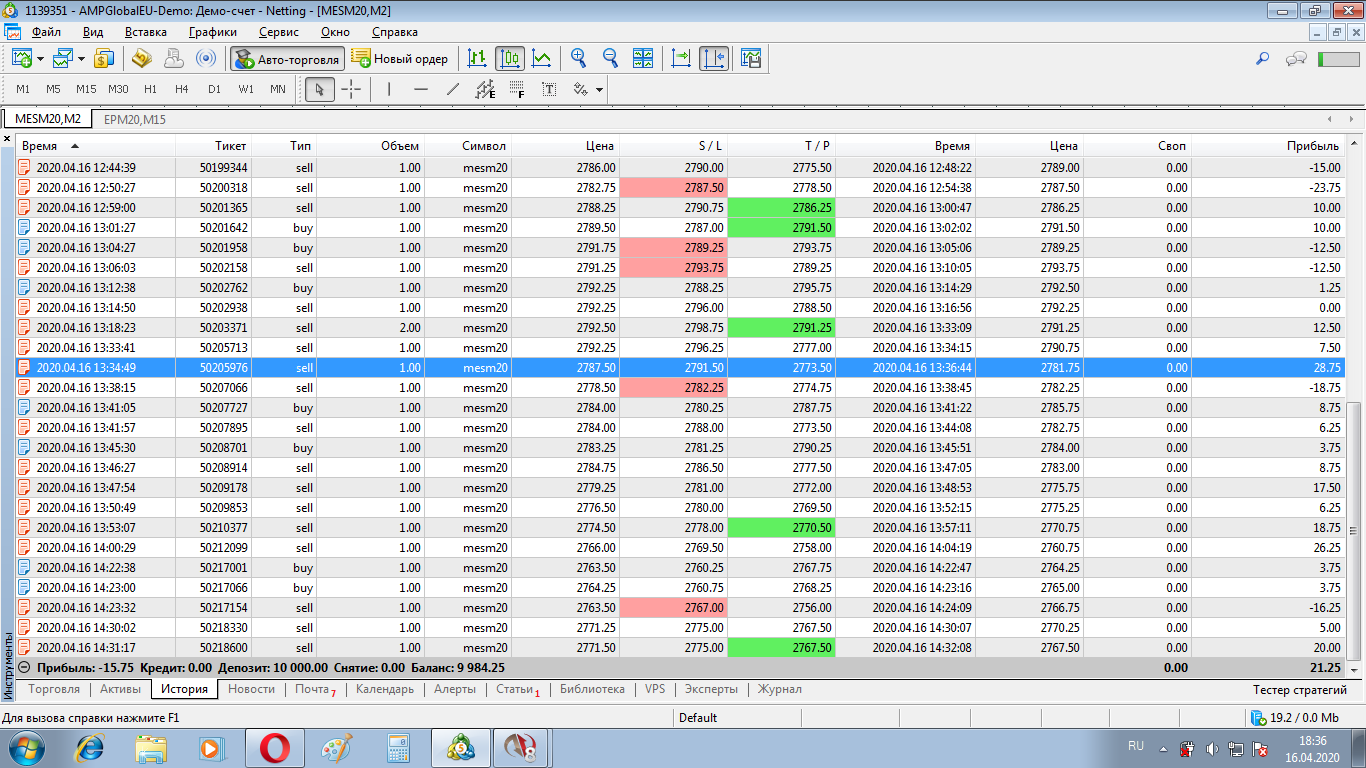Collapse the Прибыль summary row expander

[x=24, y=668]
